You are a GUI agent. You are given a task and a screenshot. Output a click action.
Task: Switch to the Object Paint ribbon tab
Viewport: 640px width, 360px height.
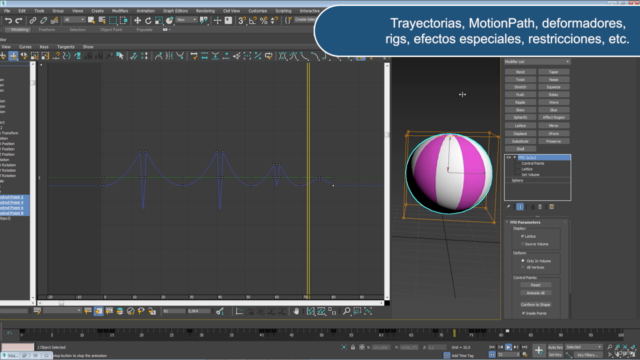tap(111, 30)
